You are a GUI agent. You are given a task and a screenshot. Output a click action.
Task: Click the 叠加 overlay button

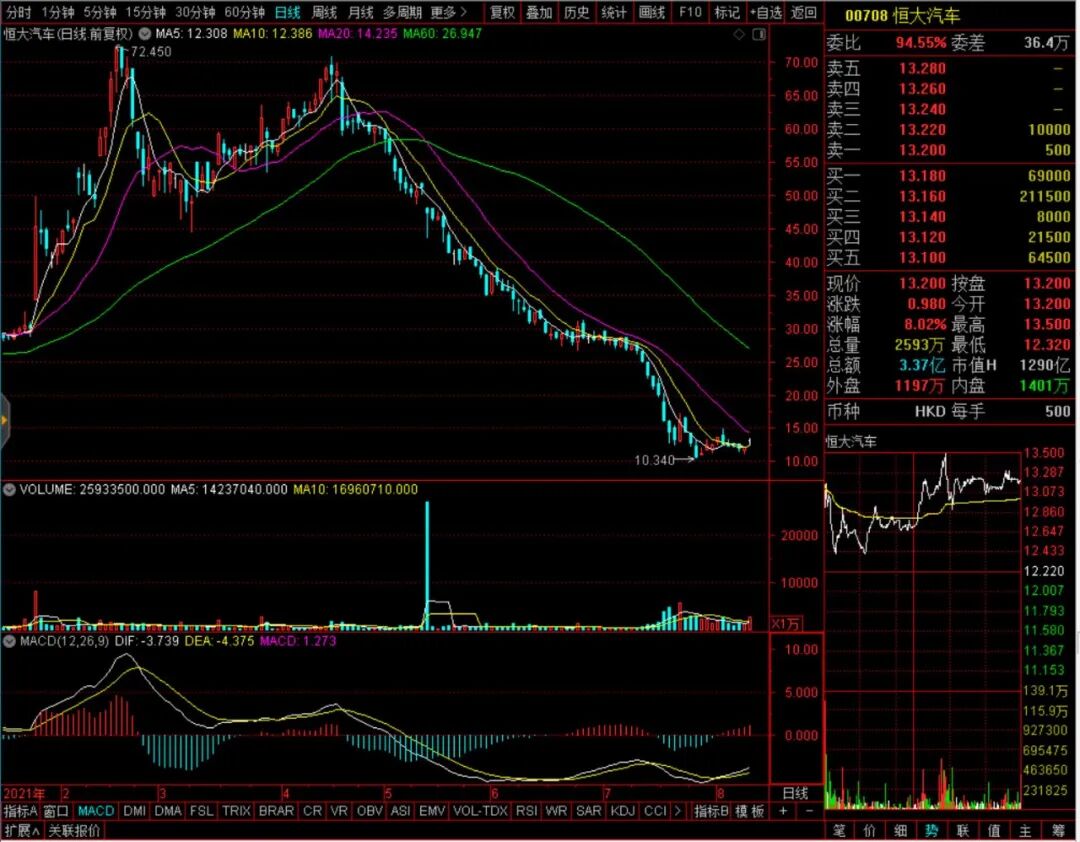[x=539, y=12]
